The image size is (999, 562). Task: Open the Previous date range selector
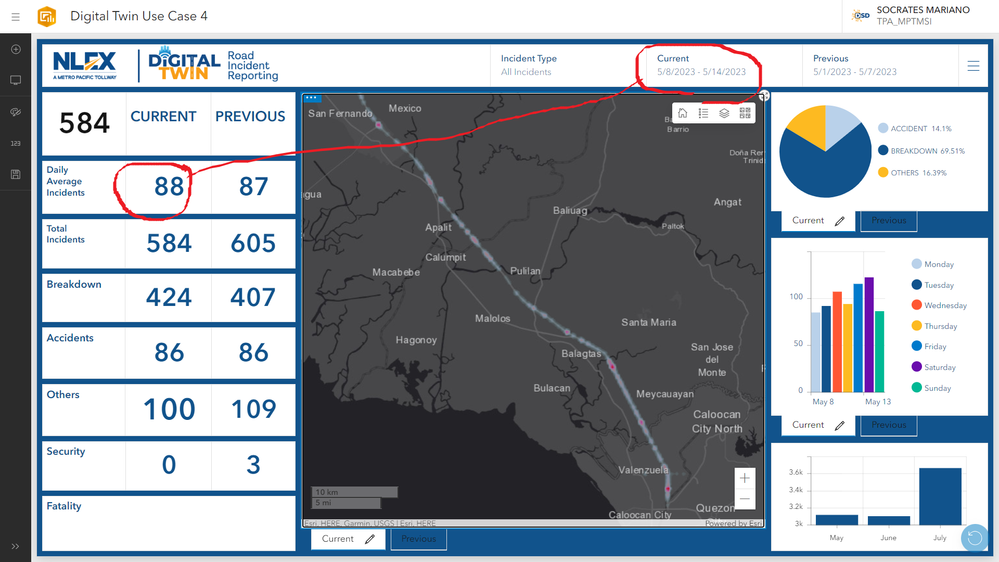click(x=880, y=65)
